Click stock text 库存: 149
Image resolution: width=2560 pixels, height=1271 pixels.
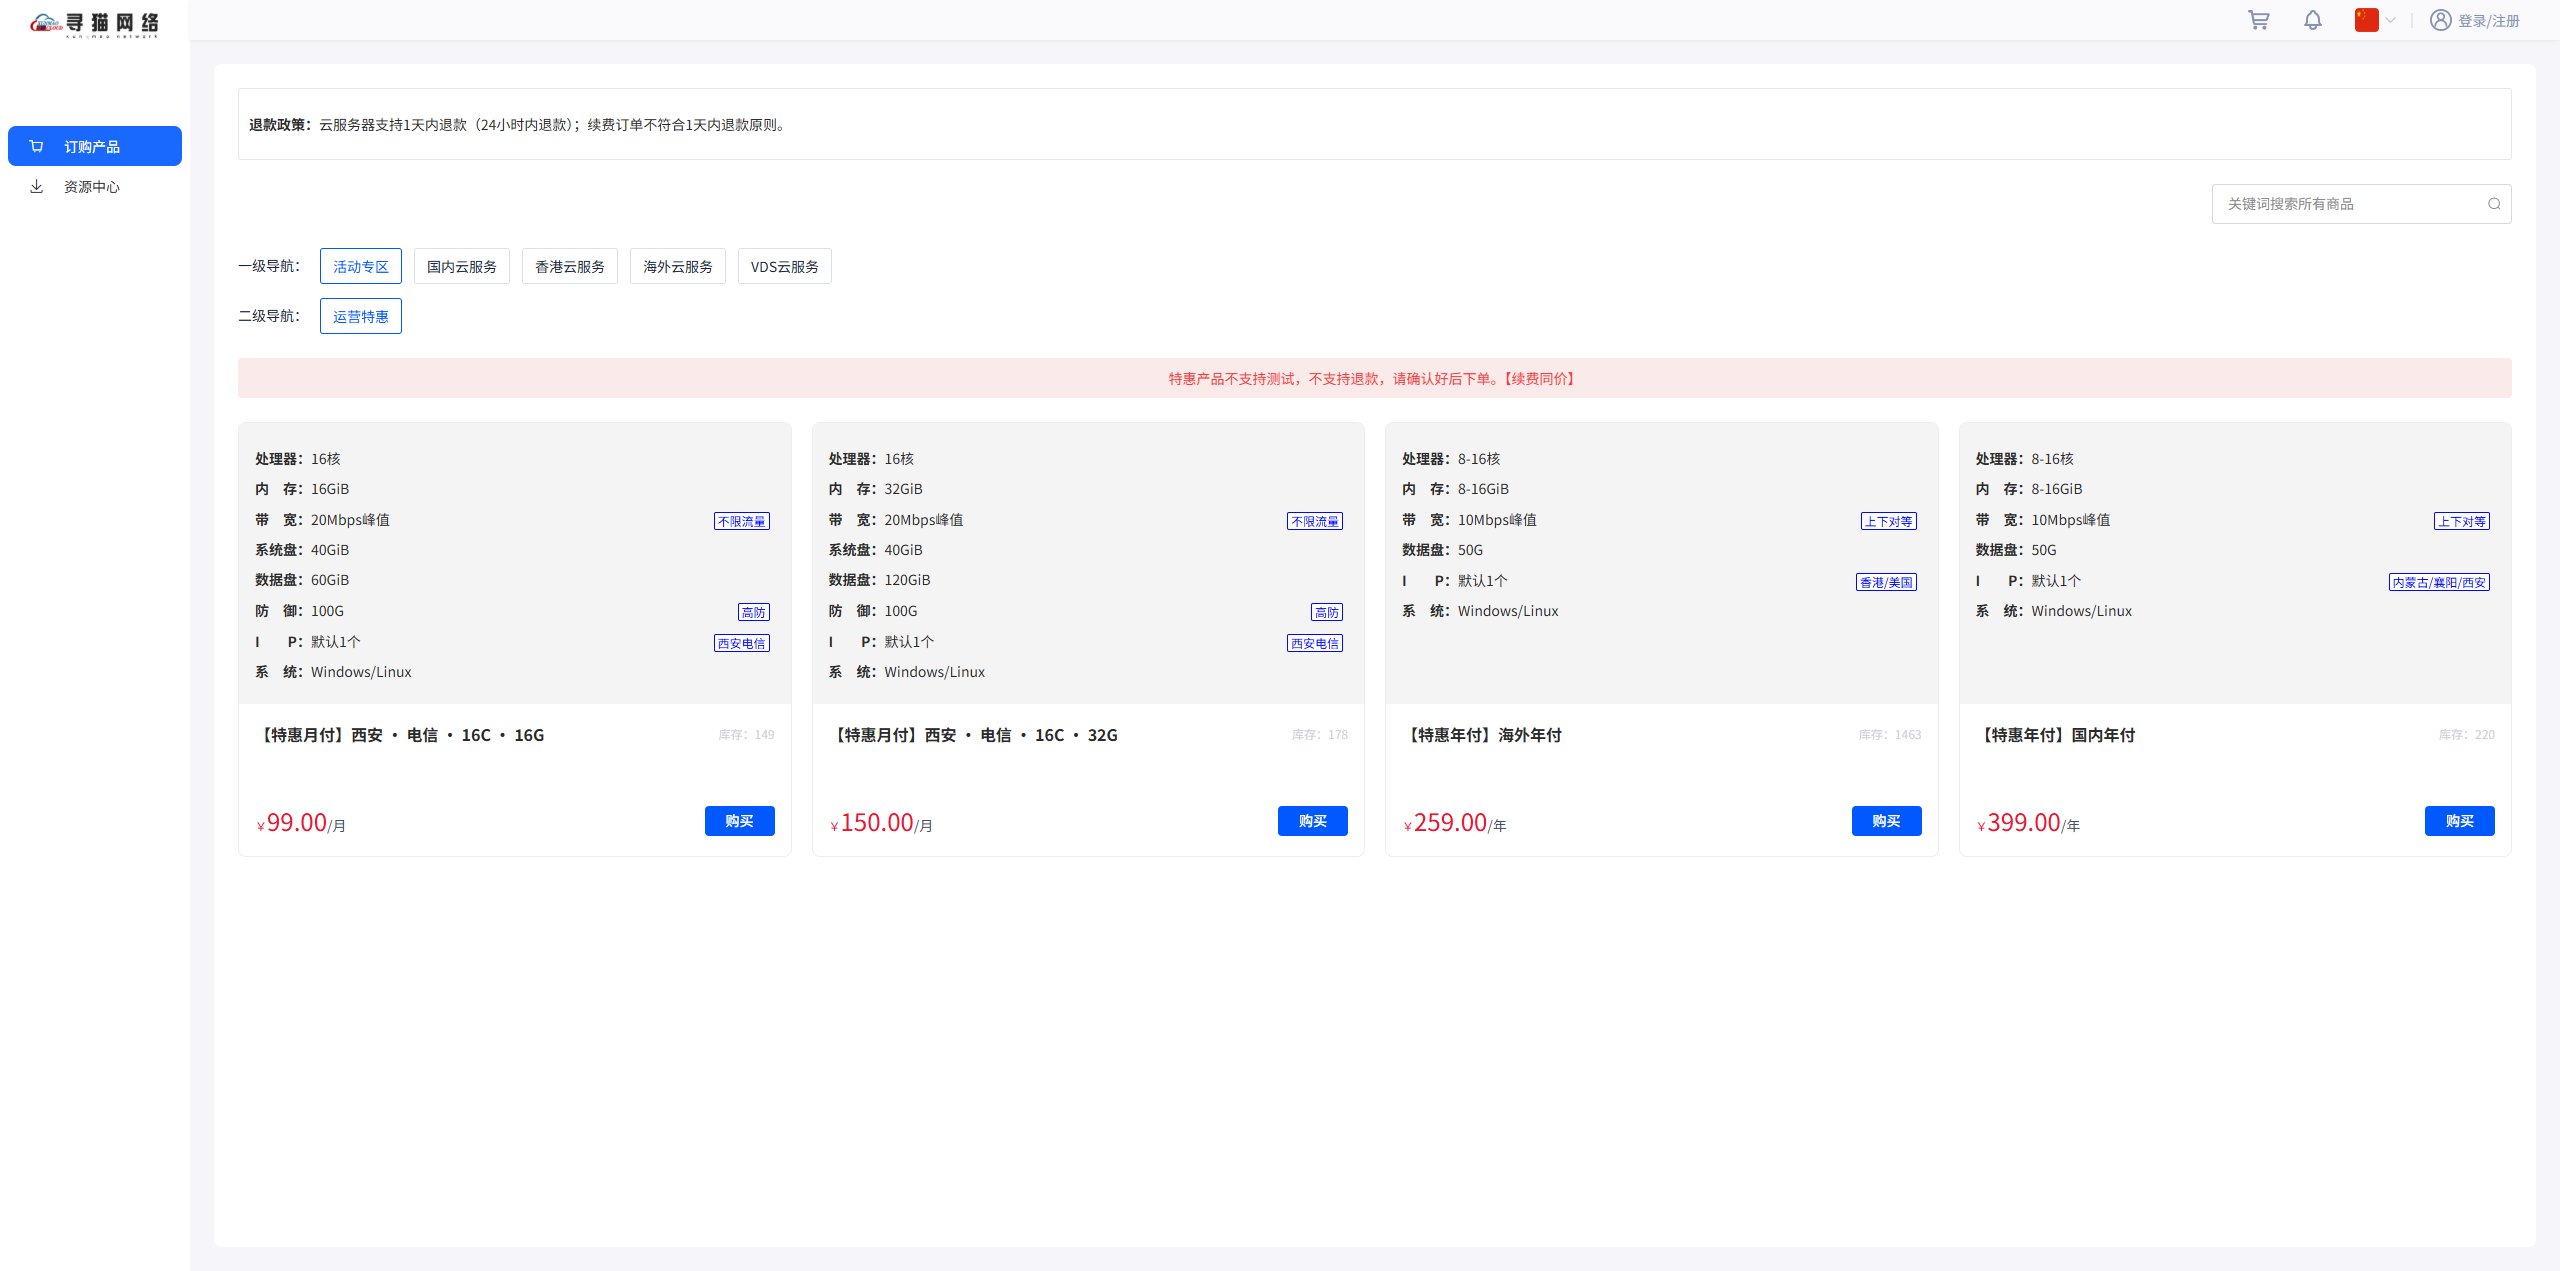[746, 734]
